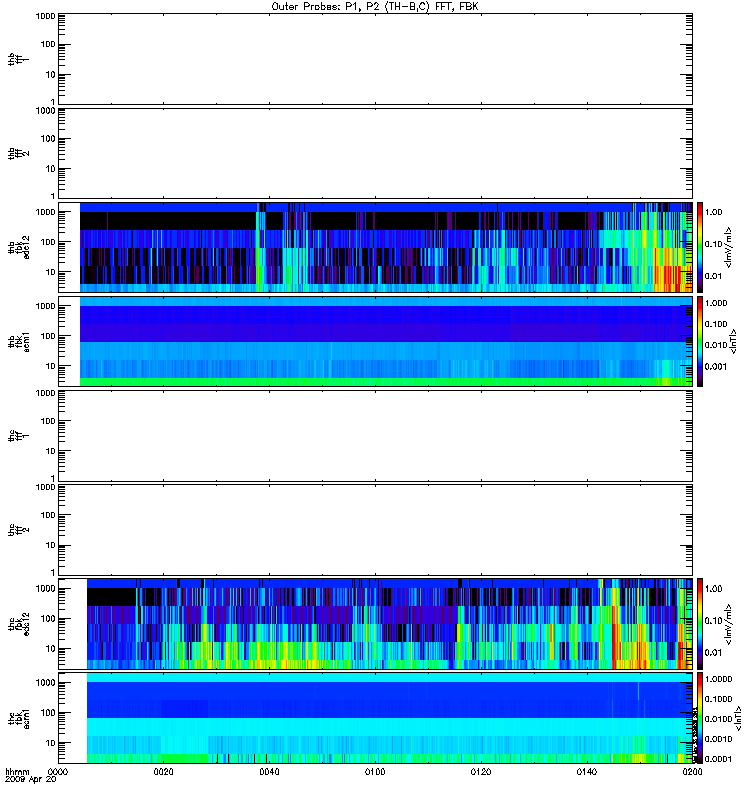Click the "0140" time tick label
The height and width of the screenshot is (800, 750).
pos(587,772)
